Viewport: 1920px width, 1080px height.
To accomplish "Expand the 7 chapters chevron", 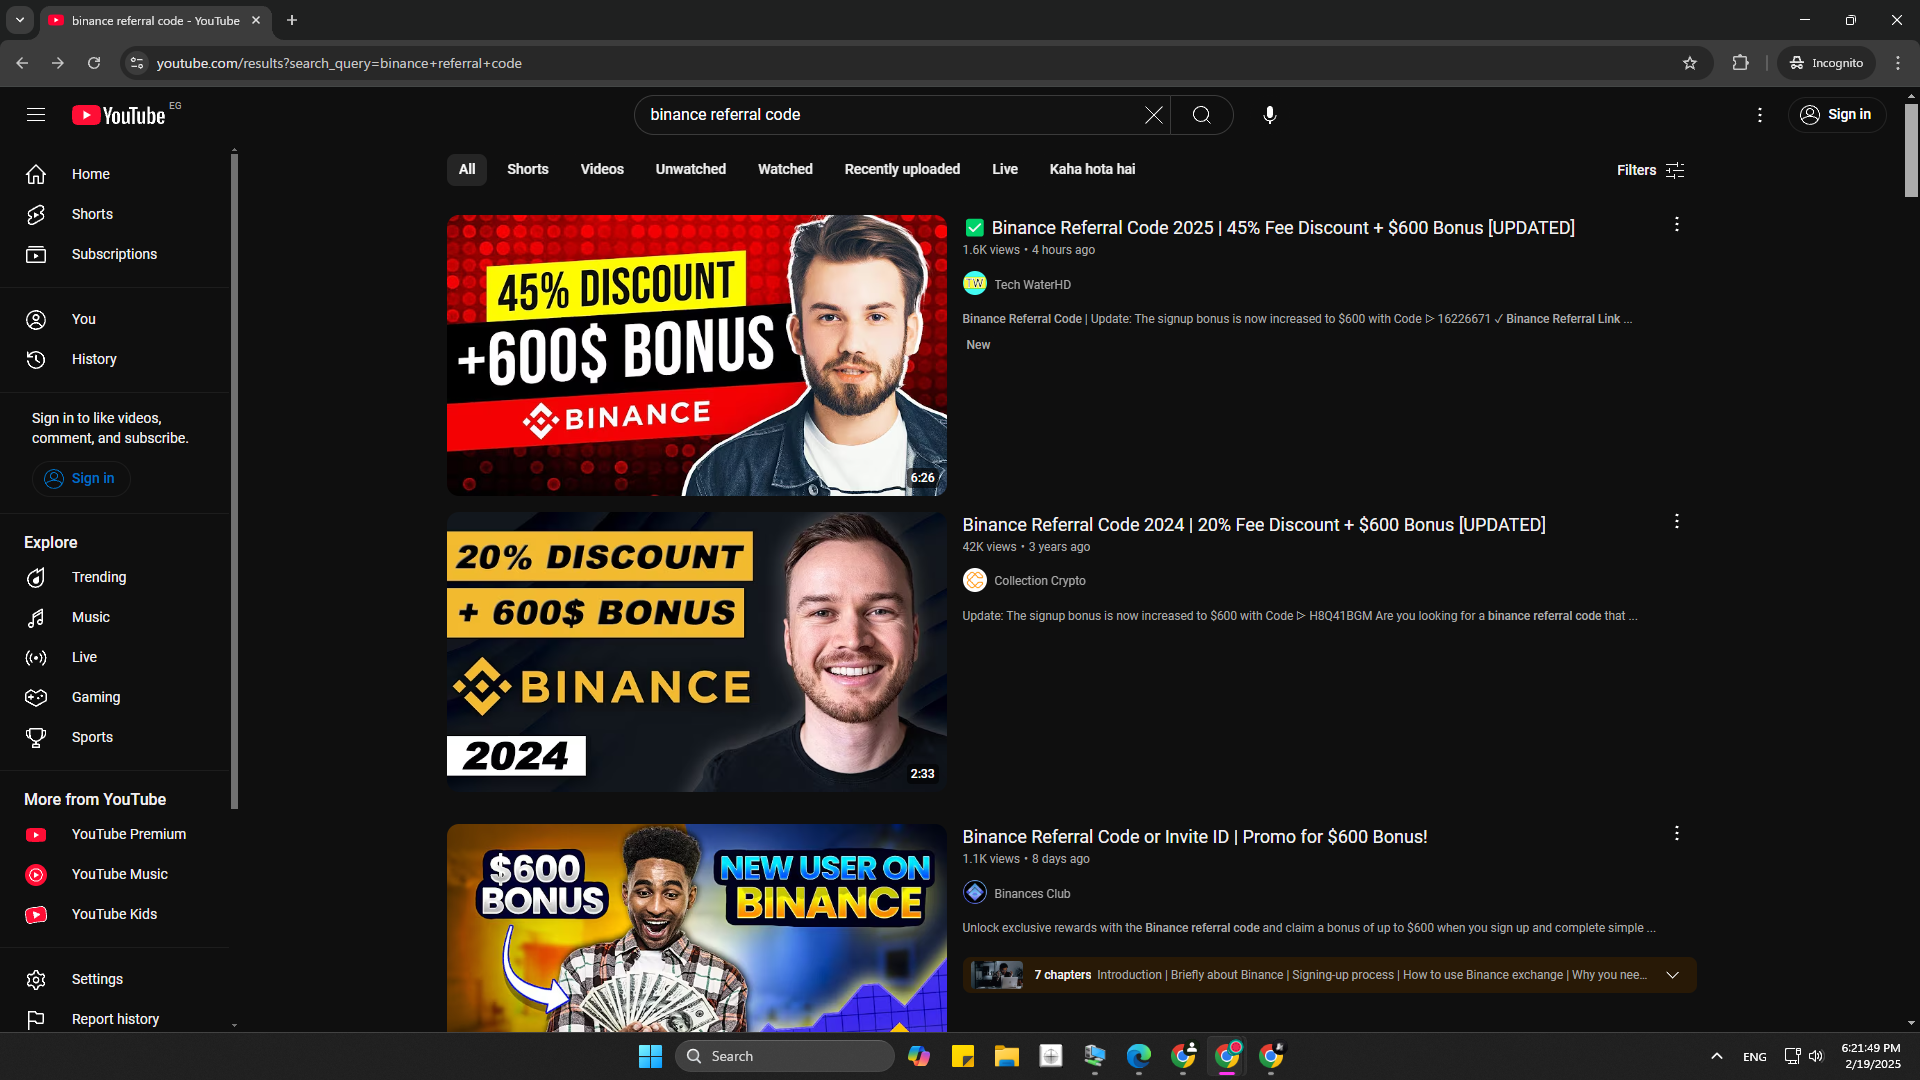I will 1672,975.
